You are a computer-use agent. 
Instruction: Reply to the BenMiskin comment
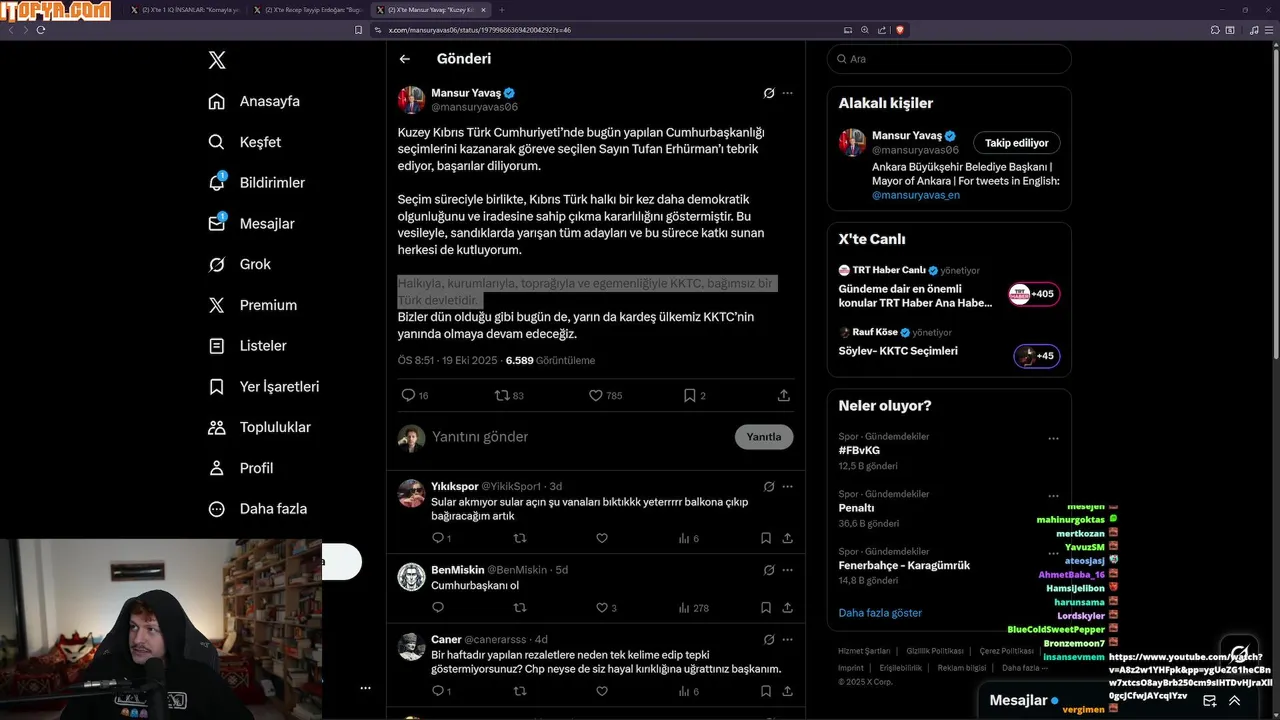click(x=437, y=607)
